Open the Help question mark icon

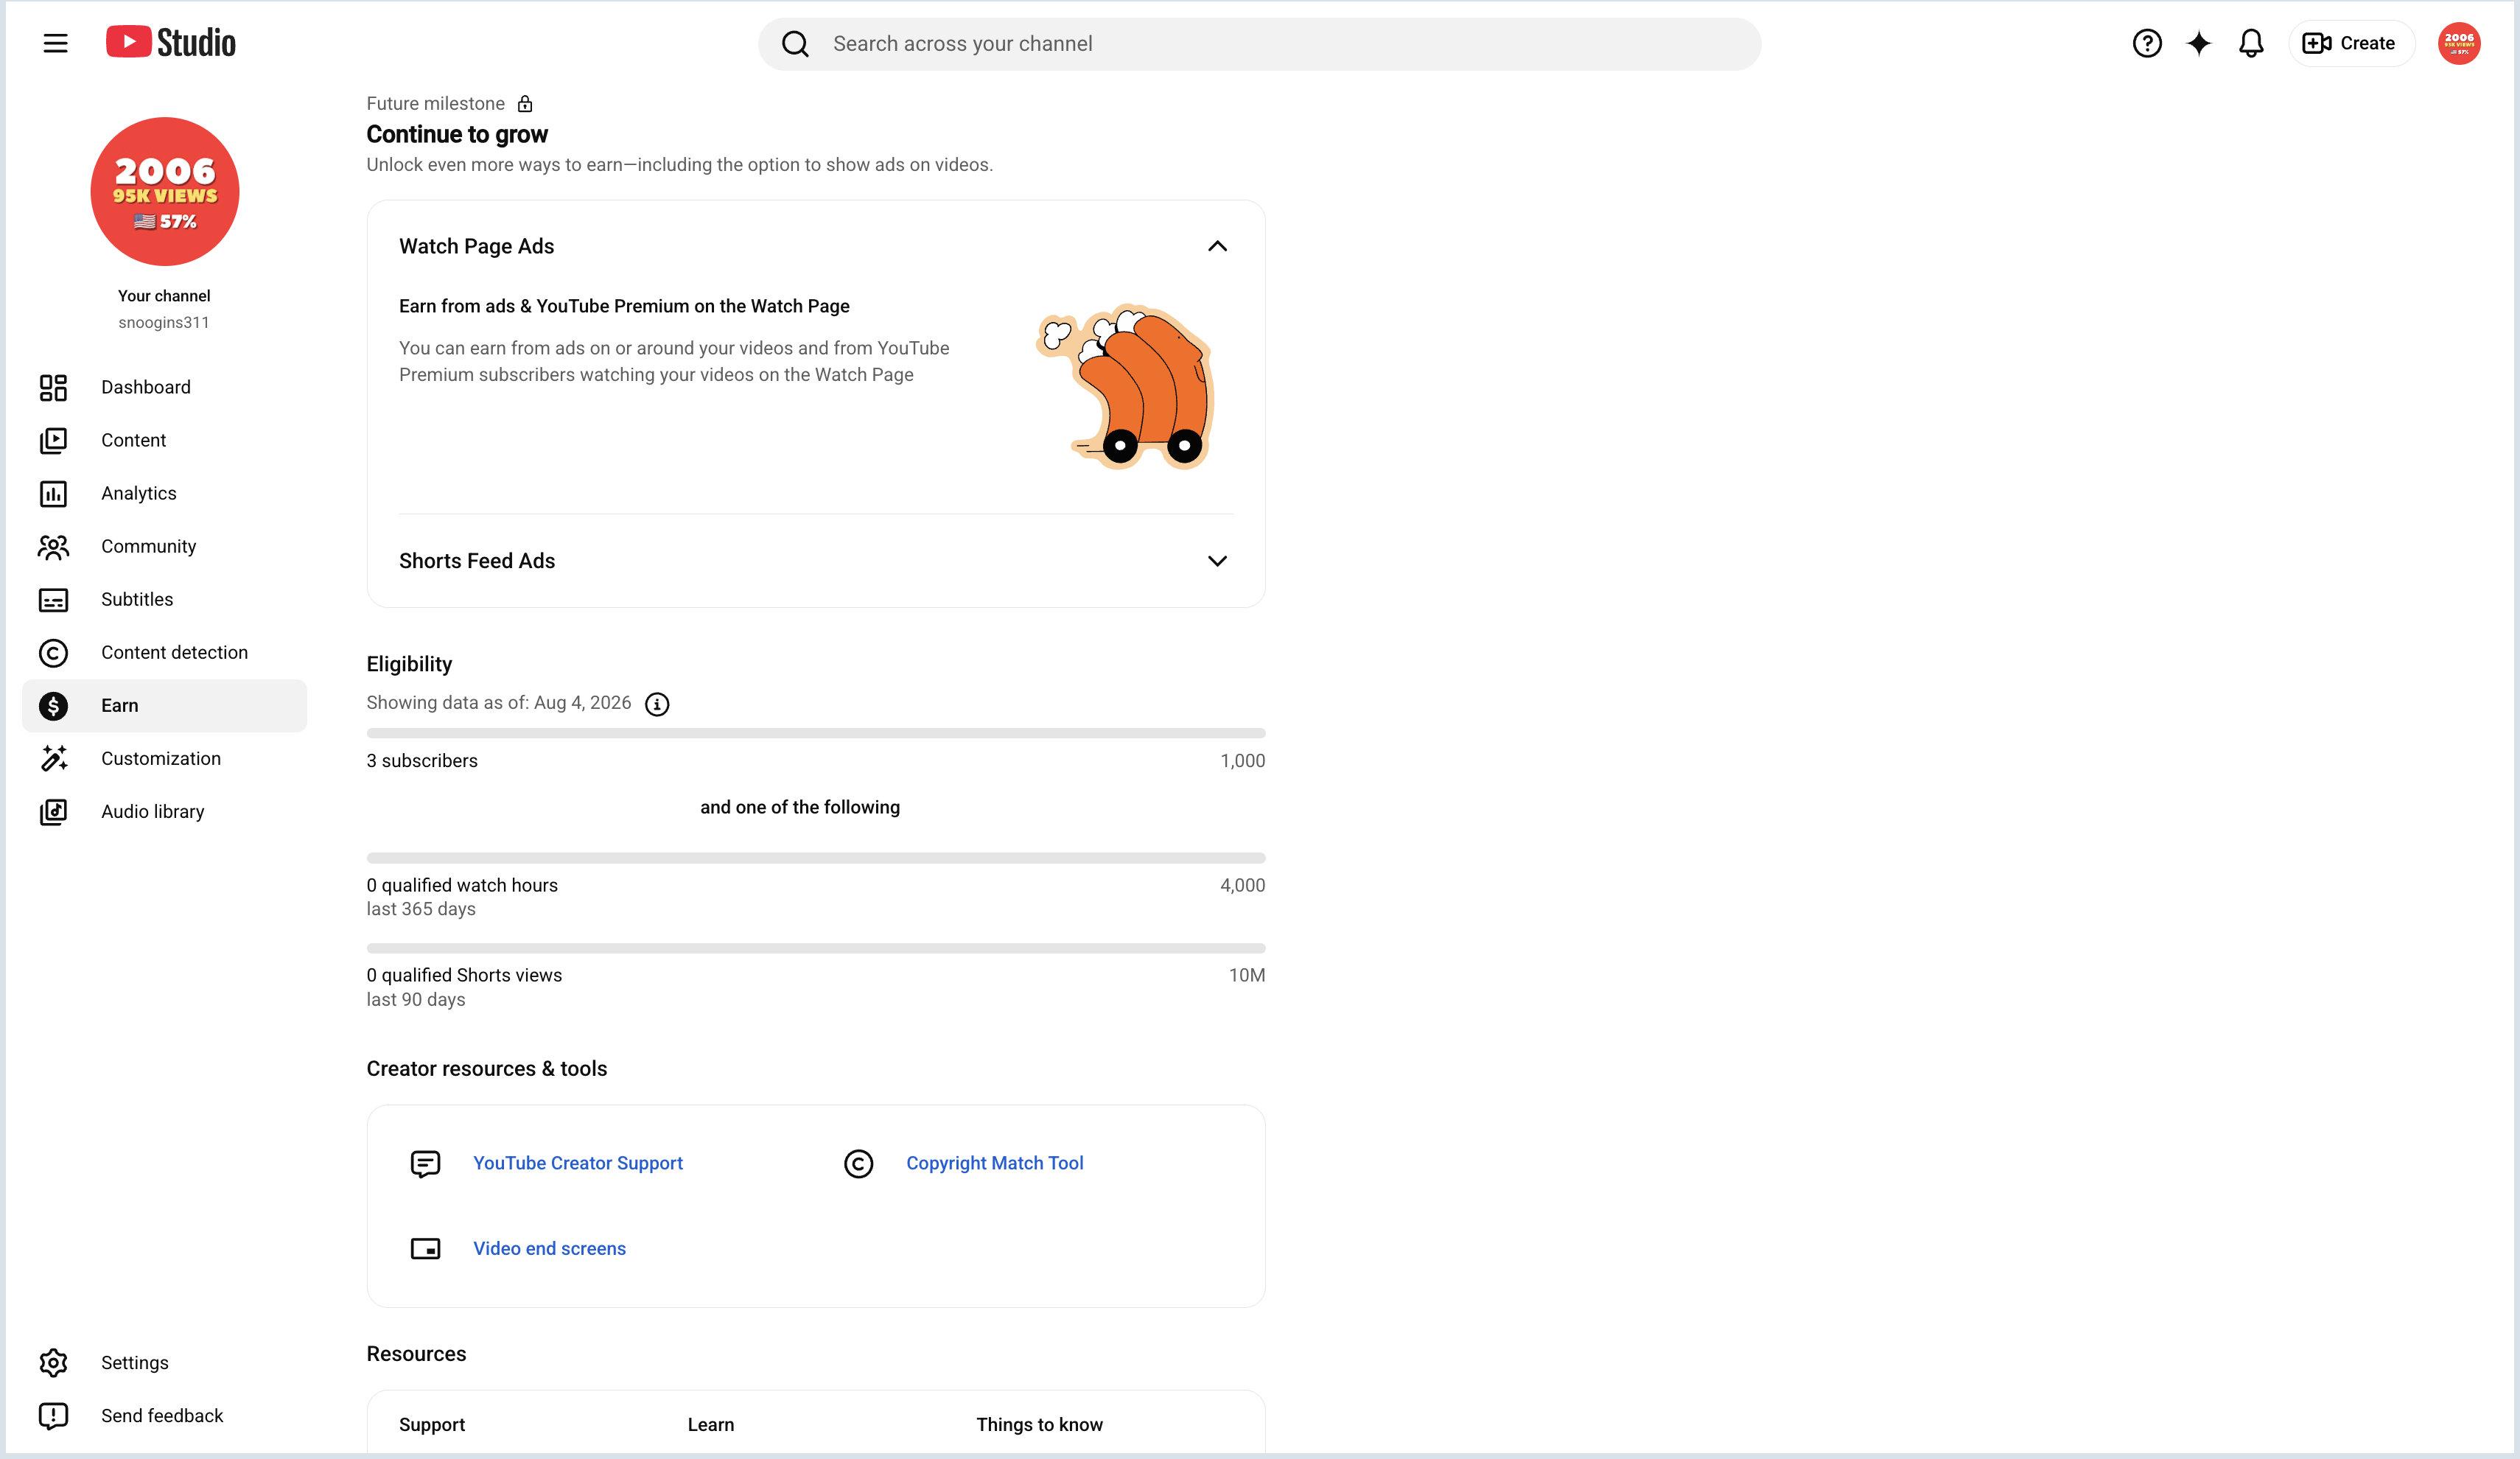pyautogui.click(x=2147, y=43)
